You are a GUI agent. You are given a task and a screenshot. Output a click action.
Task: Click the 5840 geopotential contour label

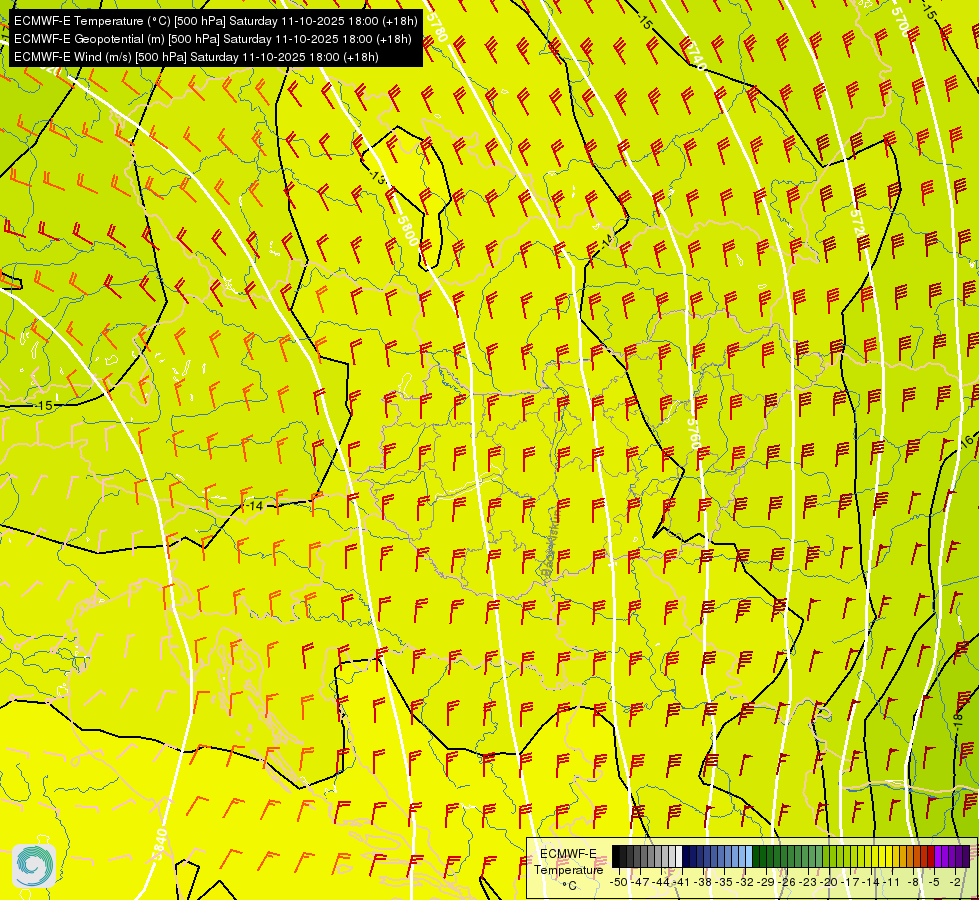[x=159, y=844]
